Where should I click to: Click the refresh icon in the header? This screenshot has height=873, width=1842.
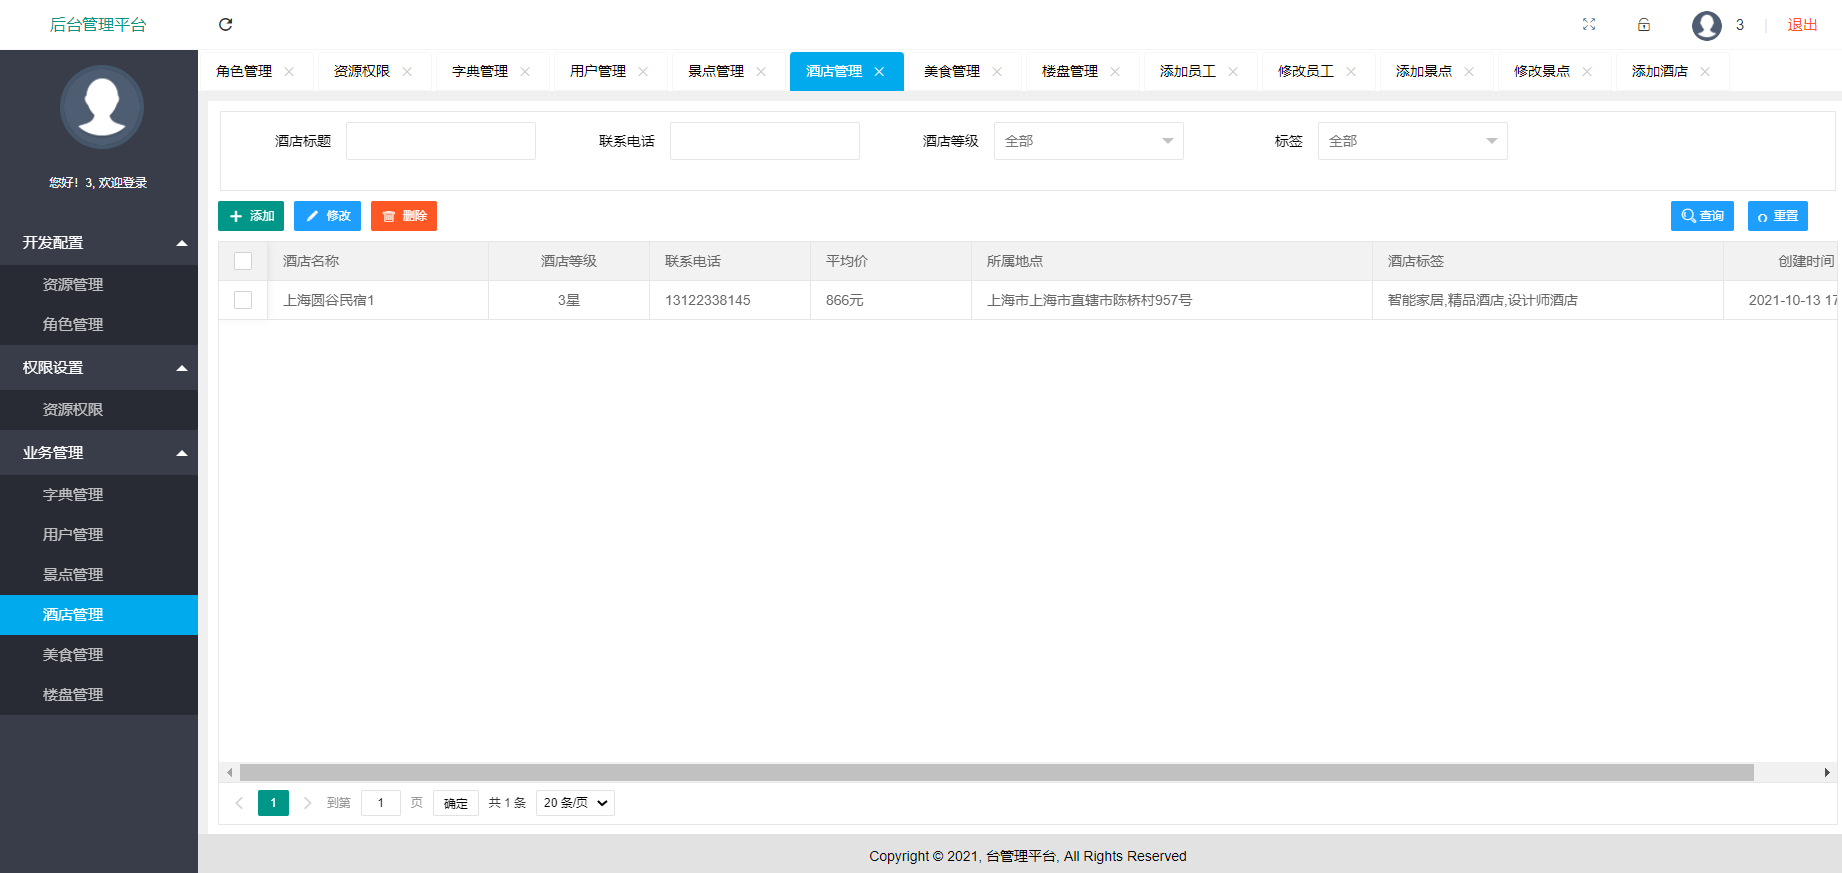[225, 25]
